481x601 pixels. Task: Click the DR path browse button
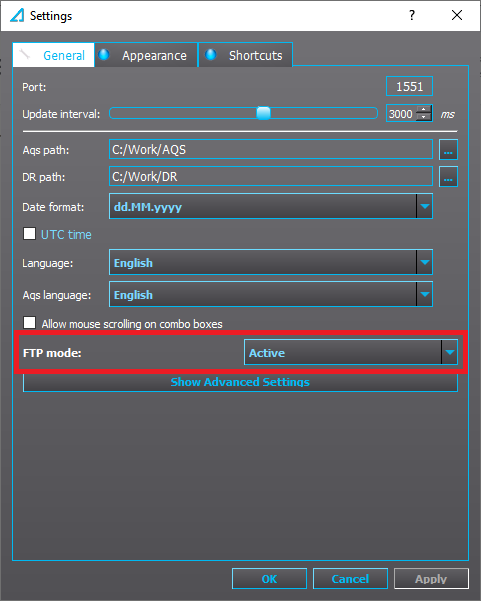click(x=448, y=177)
